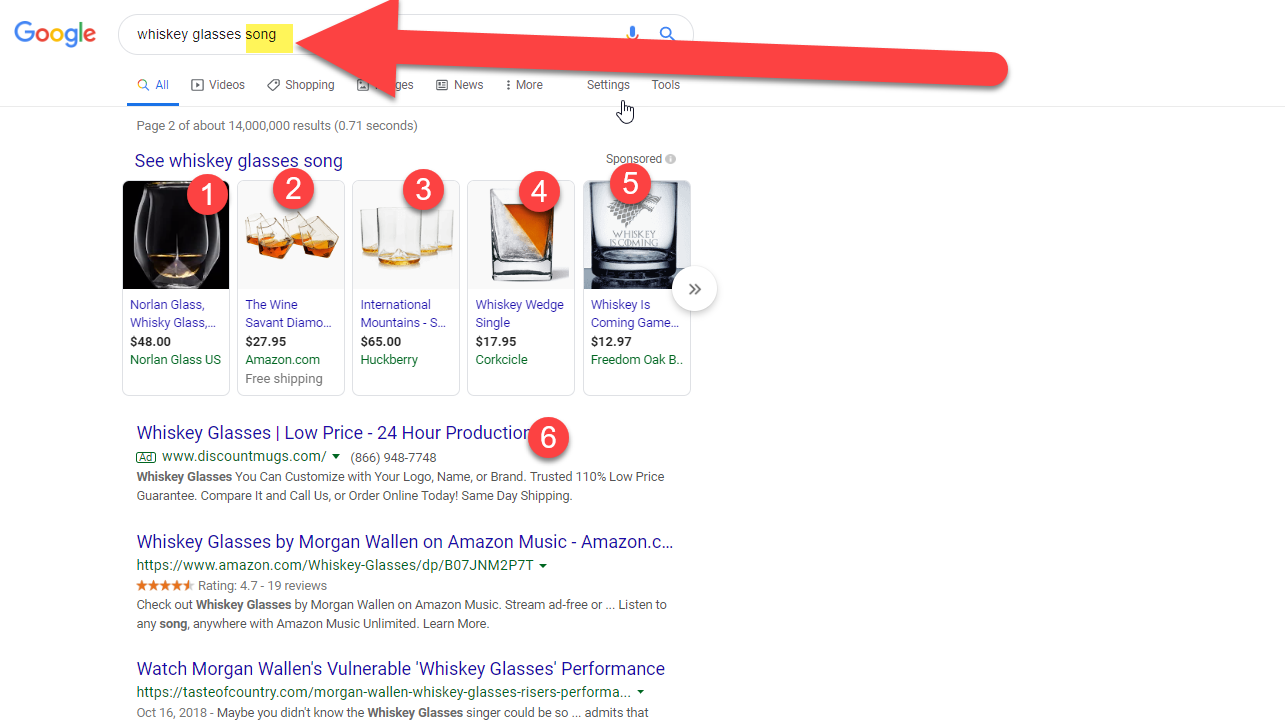Open the News results tab

[460, 85]
